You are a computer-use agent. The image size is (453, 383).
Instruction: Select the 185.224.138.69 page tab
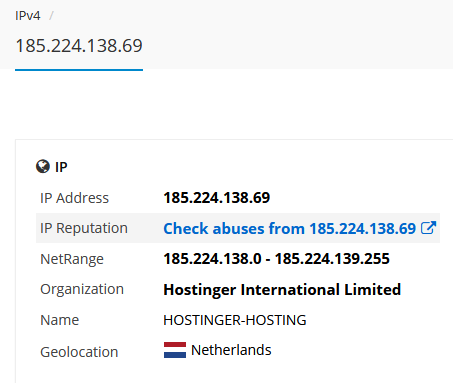(x=79, y=46)
